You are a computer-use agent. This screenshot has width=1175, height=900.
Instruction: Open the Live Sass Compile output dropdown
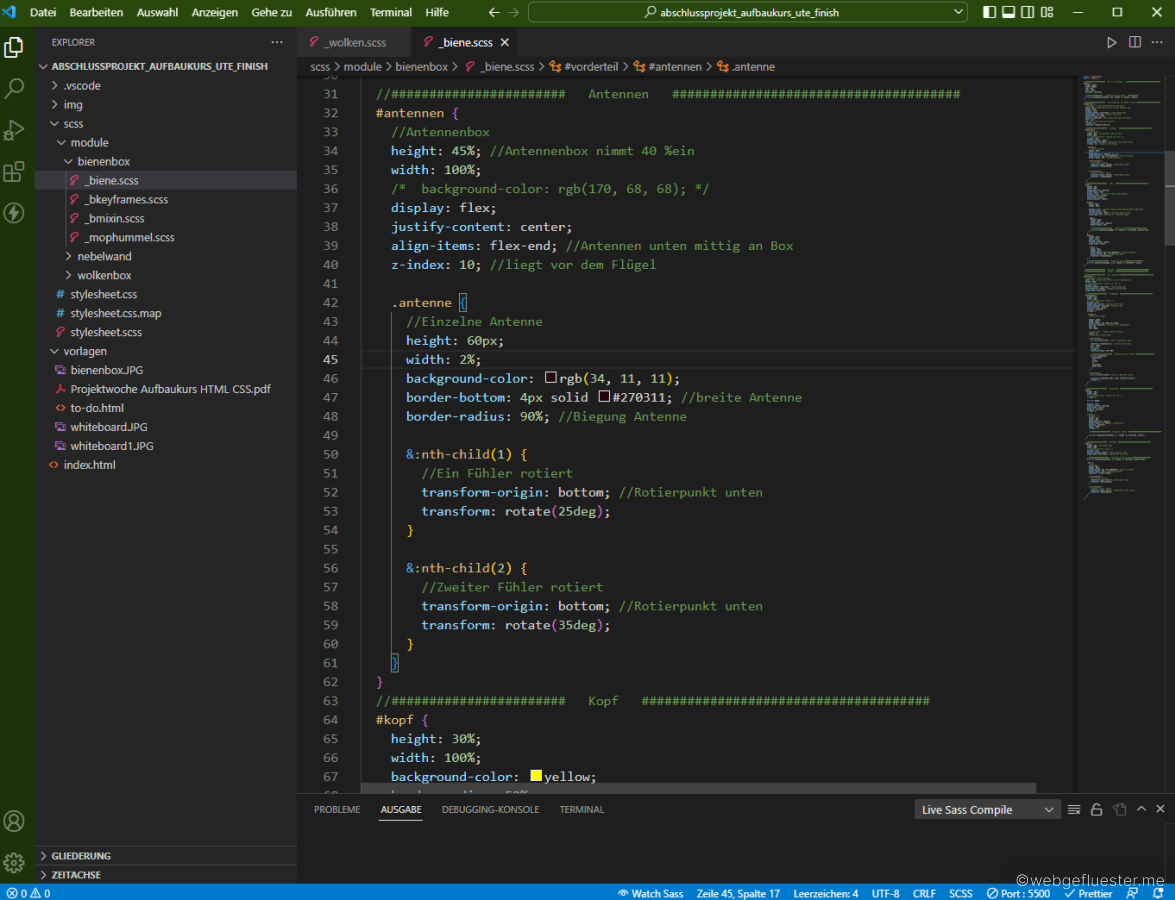coord(988,810)
